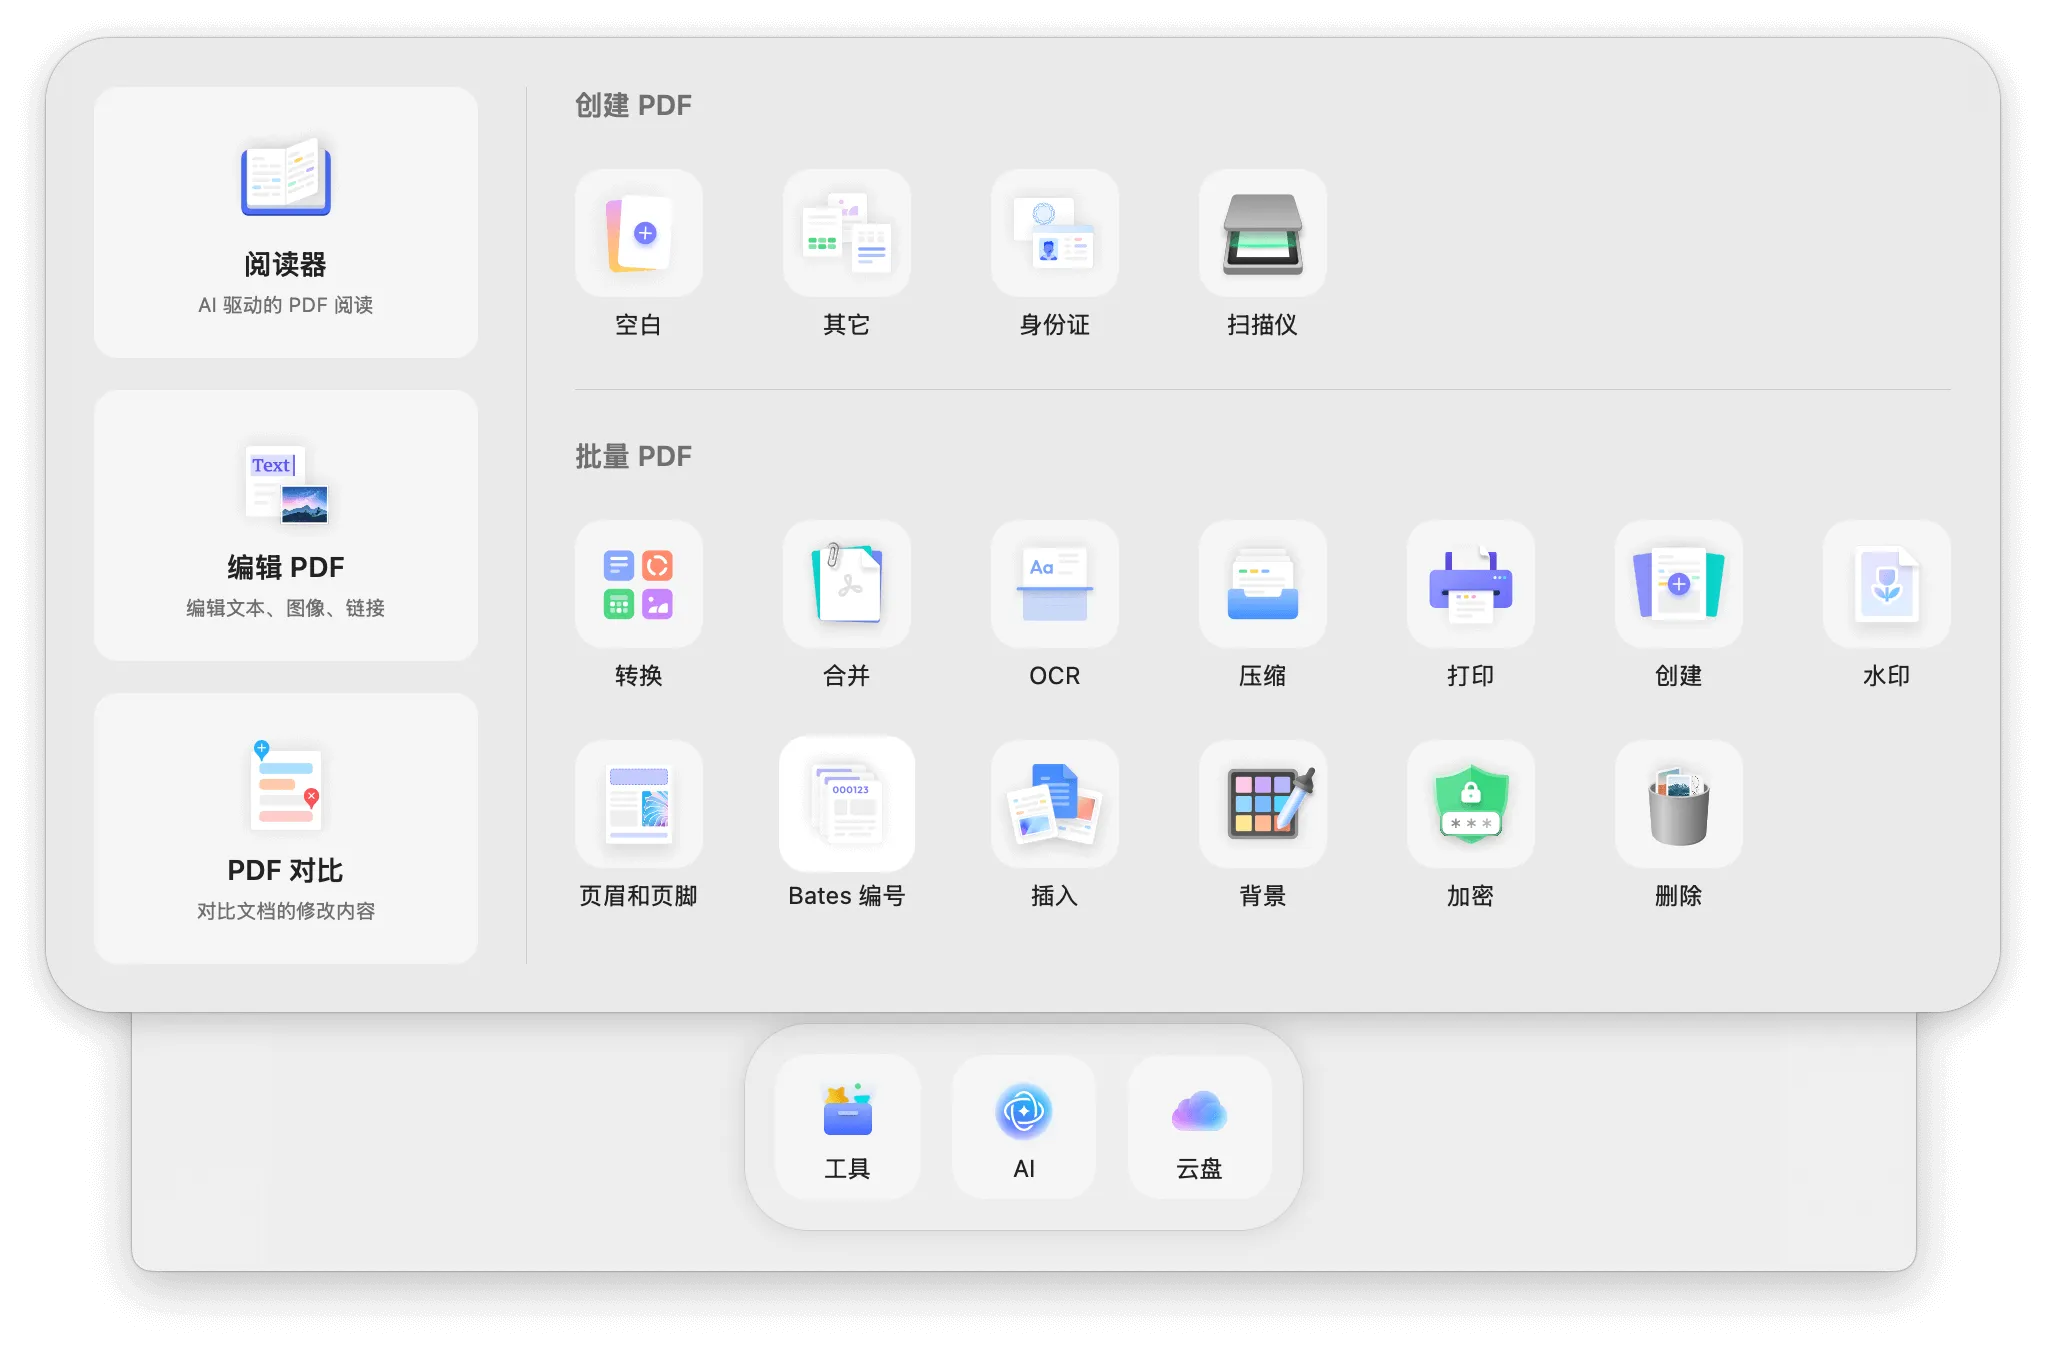Image resolution: width=2046 pixels, height=1355 pixels.
Task: Launch the Bates 编号 numbering tool
Action: (847, 806)
